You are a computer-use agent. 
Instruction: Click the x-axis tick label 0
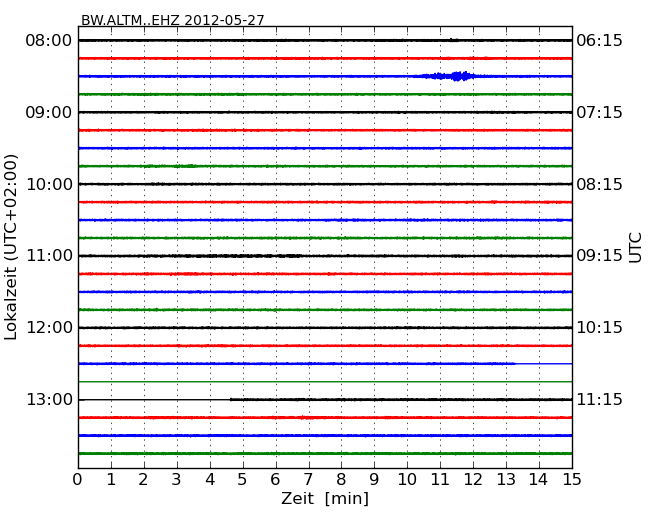(x=78, y=479)
